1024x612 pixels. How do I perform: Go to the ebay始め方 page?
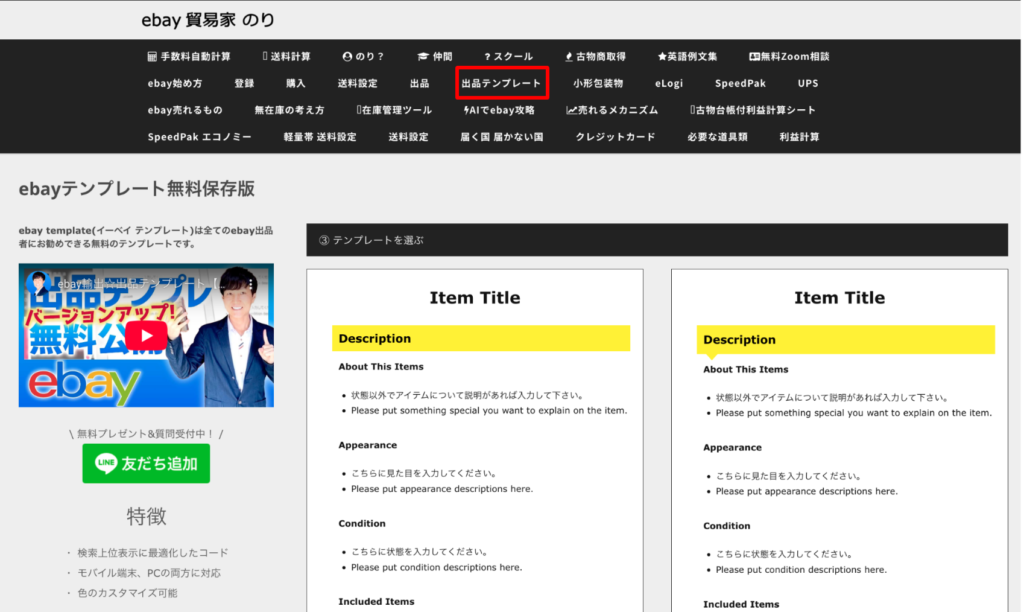(175, 84)
